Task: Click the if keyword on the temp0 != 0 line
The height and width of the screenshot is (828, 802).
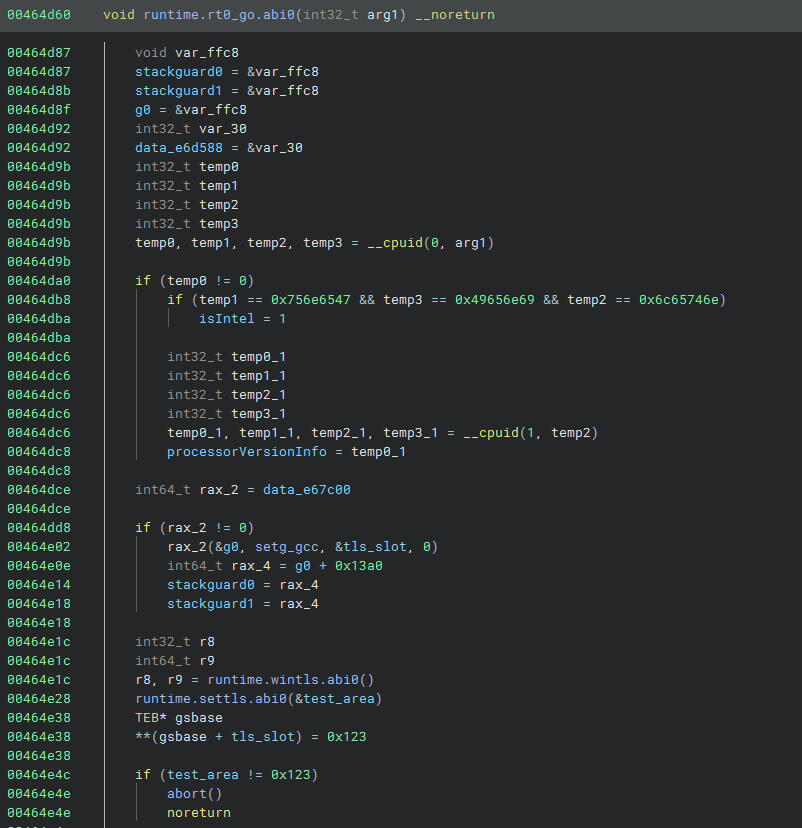Action: (x=143, y=281)
